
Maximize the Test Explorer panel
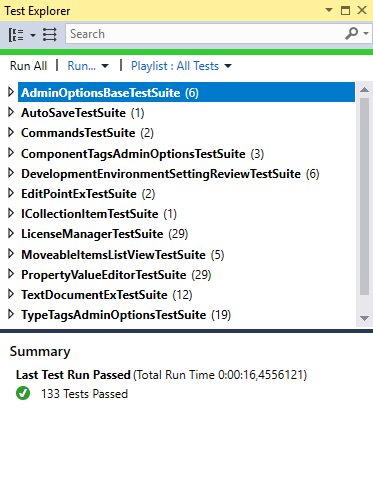click(345, 10)
